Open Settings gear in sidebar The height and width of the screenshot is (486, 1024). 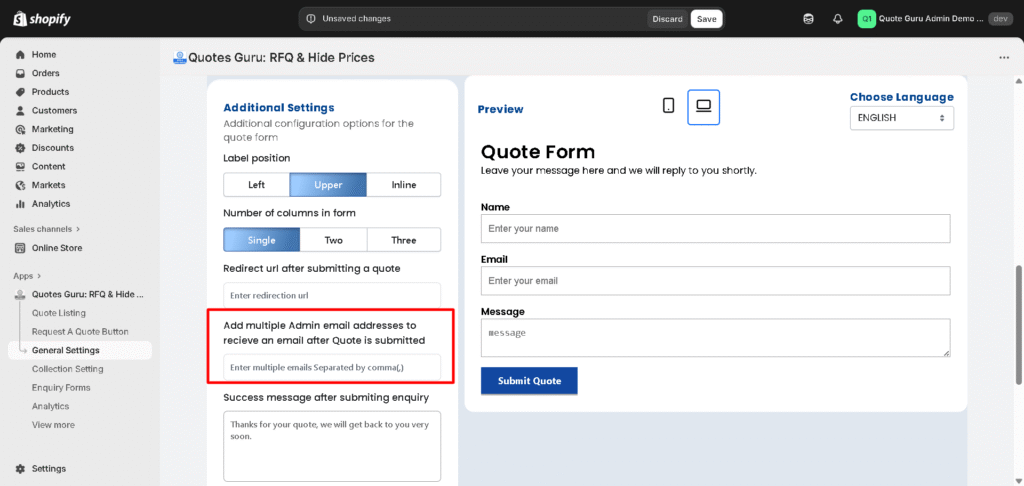click(x=20, y=468)
